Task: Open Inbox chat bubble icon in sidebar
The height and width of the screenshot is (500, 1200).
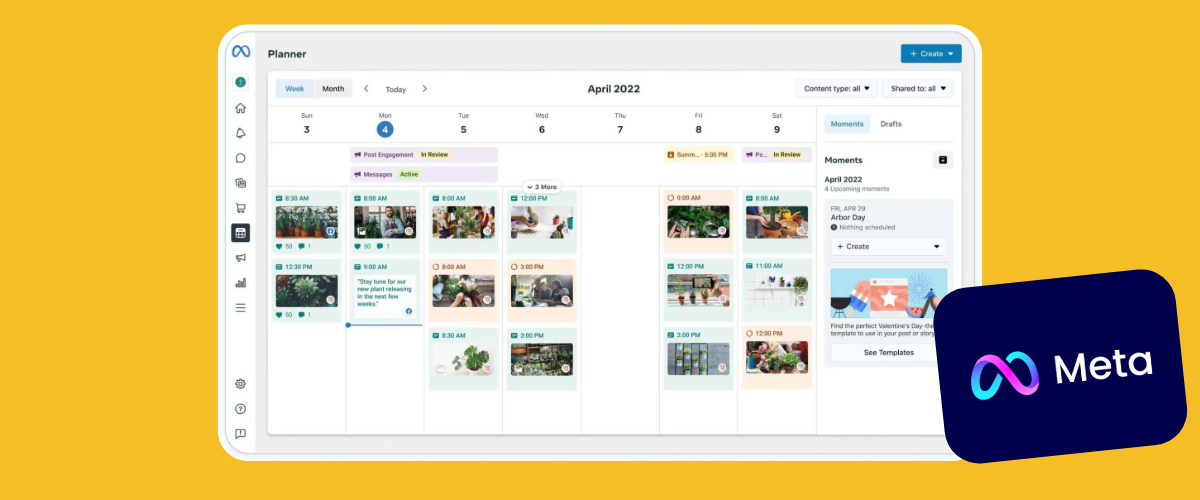Action: [240, 158]
